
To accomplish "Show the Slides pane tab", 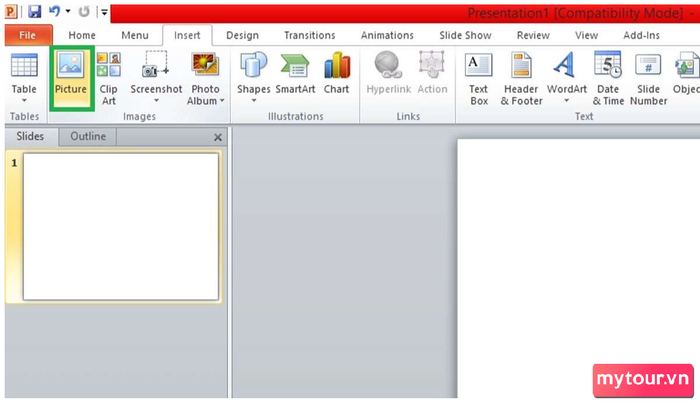I will coord(30,136).
